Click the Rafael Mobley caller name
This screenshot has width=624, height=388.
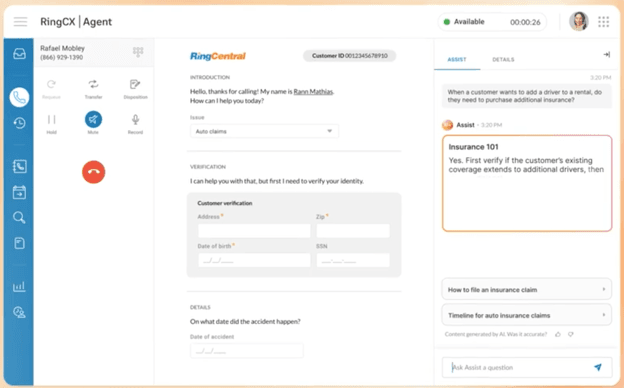[x=62, y=48]
